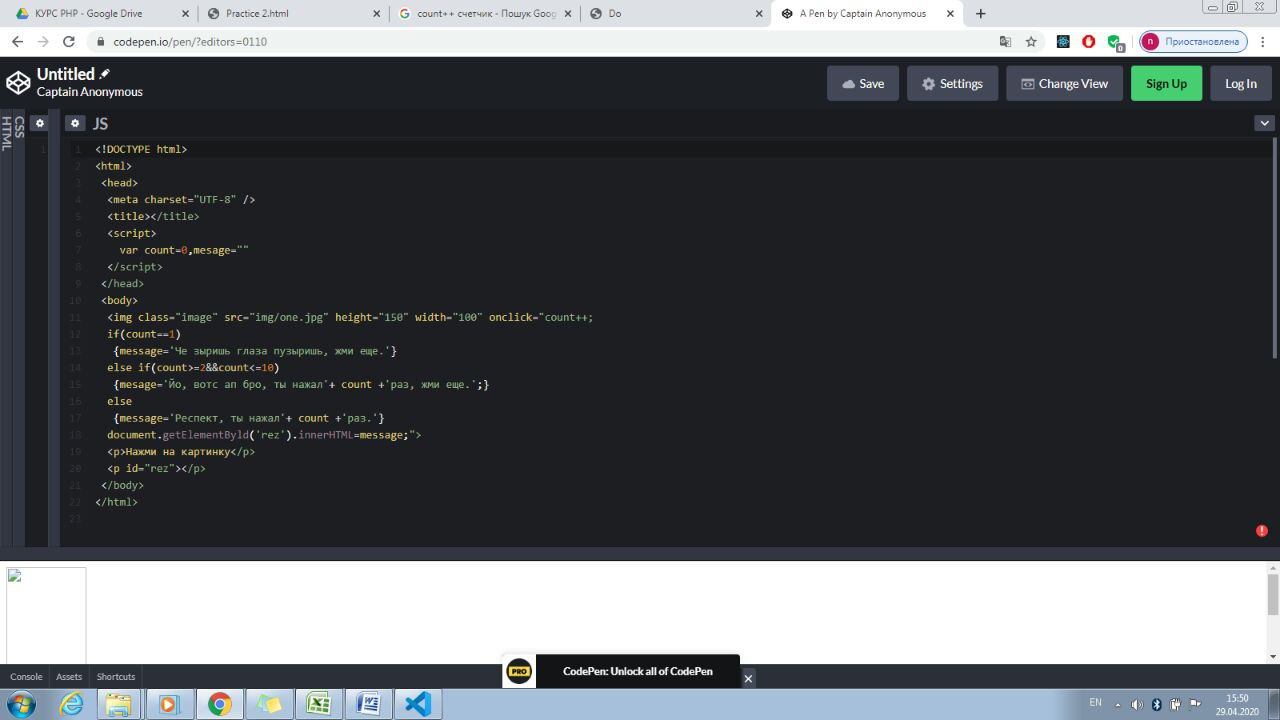The width and height of the screenshot is (1280, 720).
Task: Edit pen title via pencil icon
Action: click(x=105, y=74)
